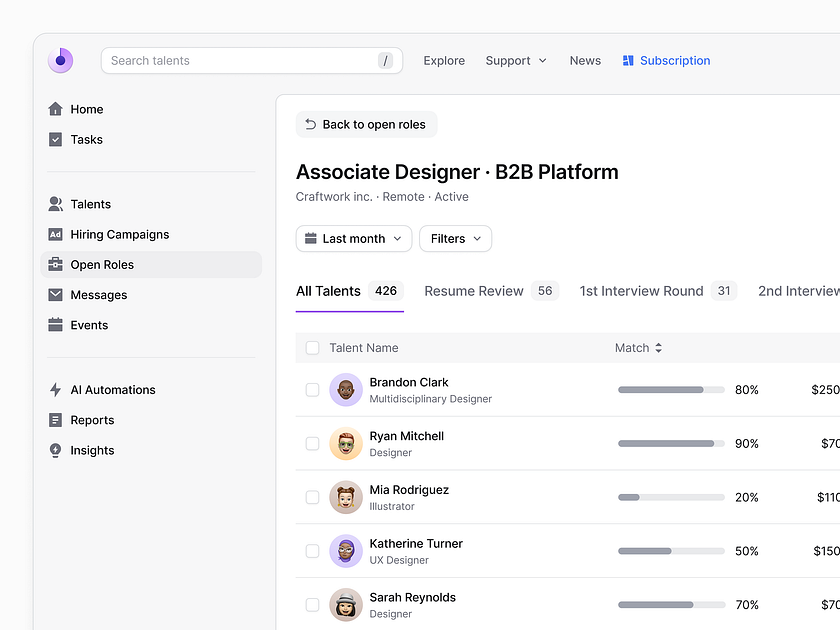Select the checkbox next to Brandon Clark

312,390
